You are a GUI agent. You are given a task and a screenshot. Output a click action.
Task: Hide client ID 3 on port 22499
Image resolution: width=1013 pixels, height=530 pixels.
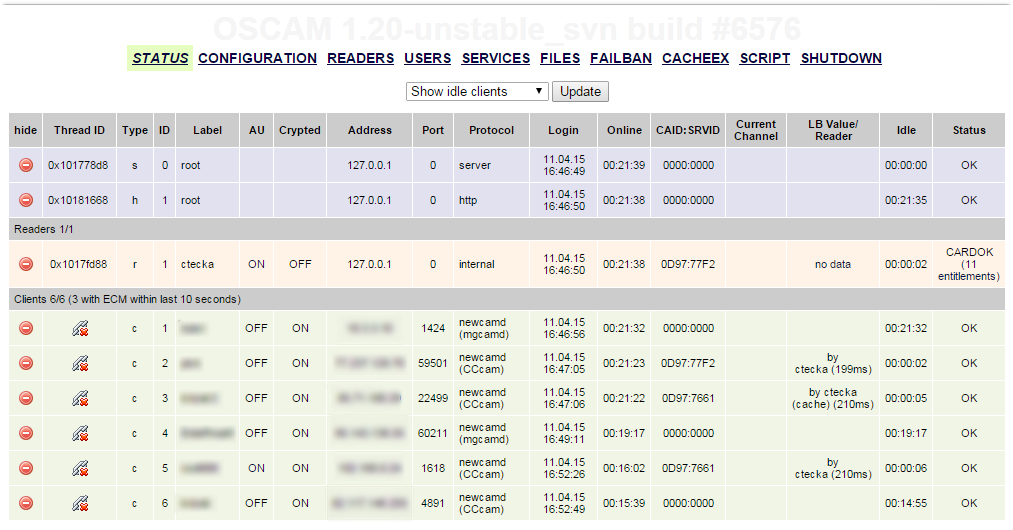(26, 398)
